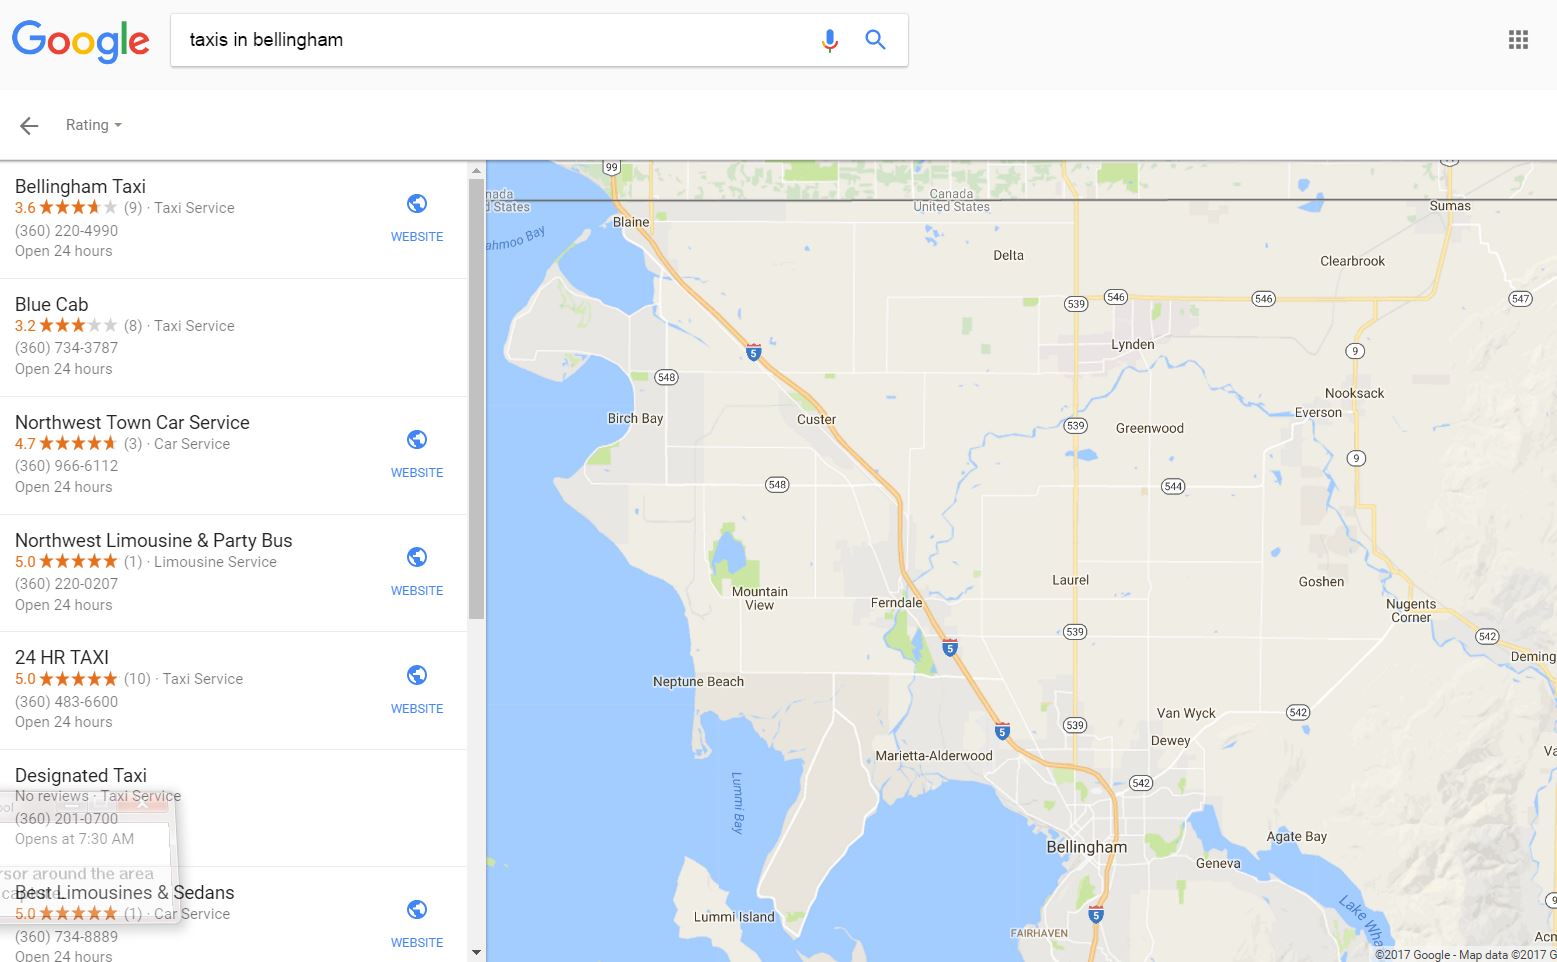Open the Designated Taxi listing
Image resolution: width=1557 pixels, height=962 pixels.
coord(233,808)
